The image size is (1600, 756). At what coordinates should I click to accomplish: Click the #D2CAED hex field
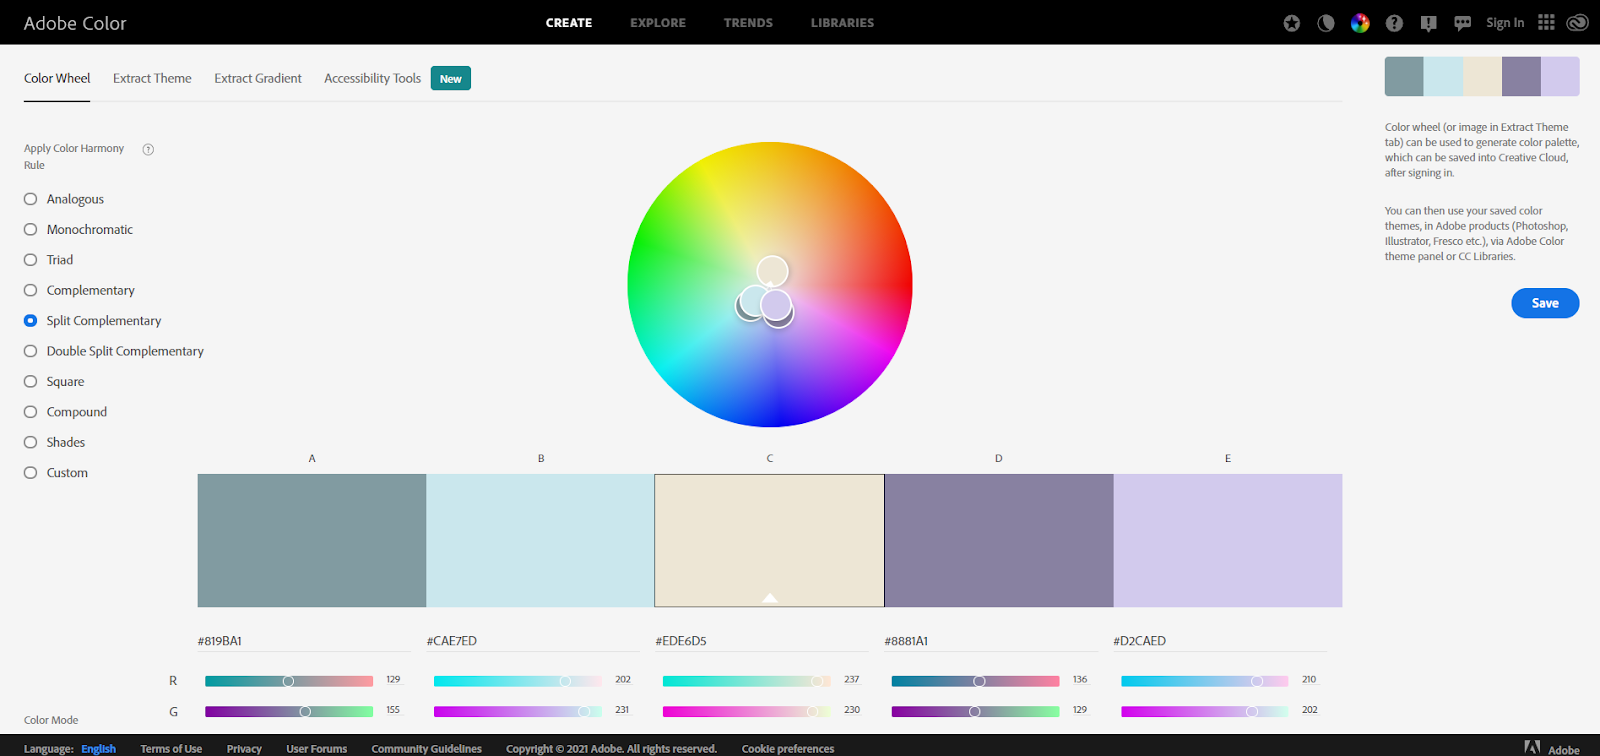[1220, 641]
